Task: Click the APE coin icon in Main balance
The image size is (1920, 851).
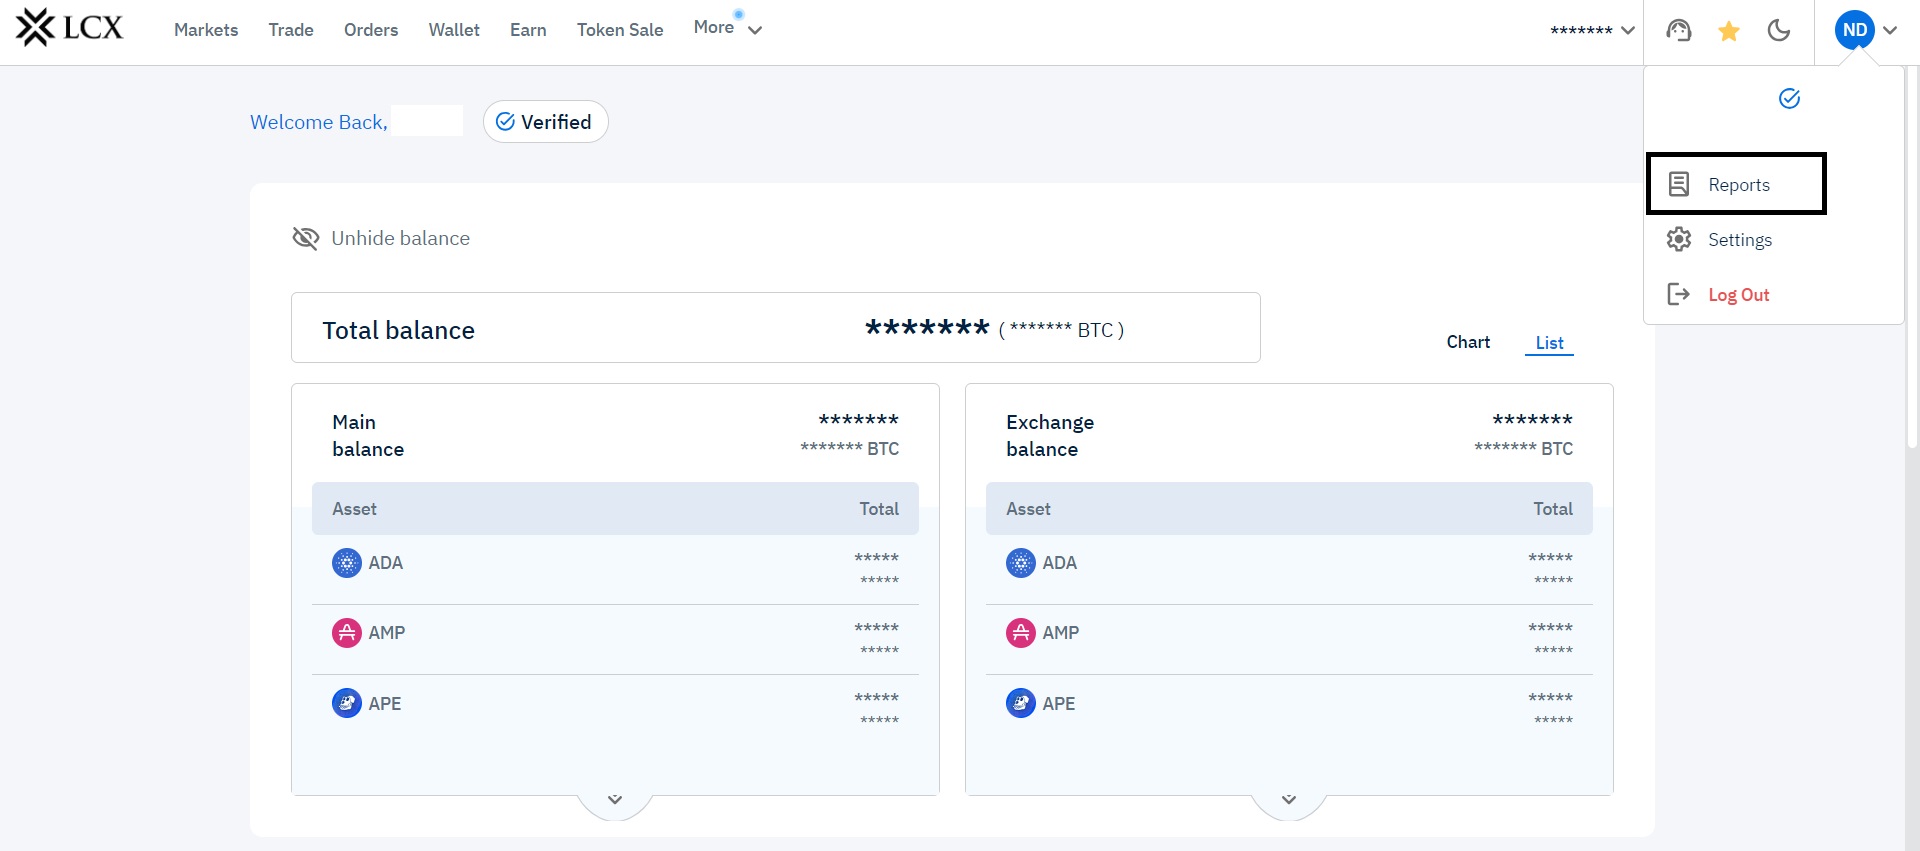Action: (x=347, y=703)
